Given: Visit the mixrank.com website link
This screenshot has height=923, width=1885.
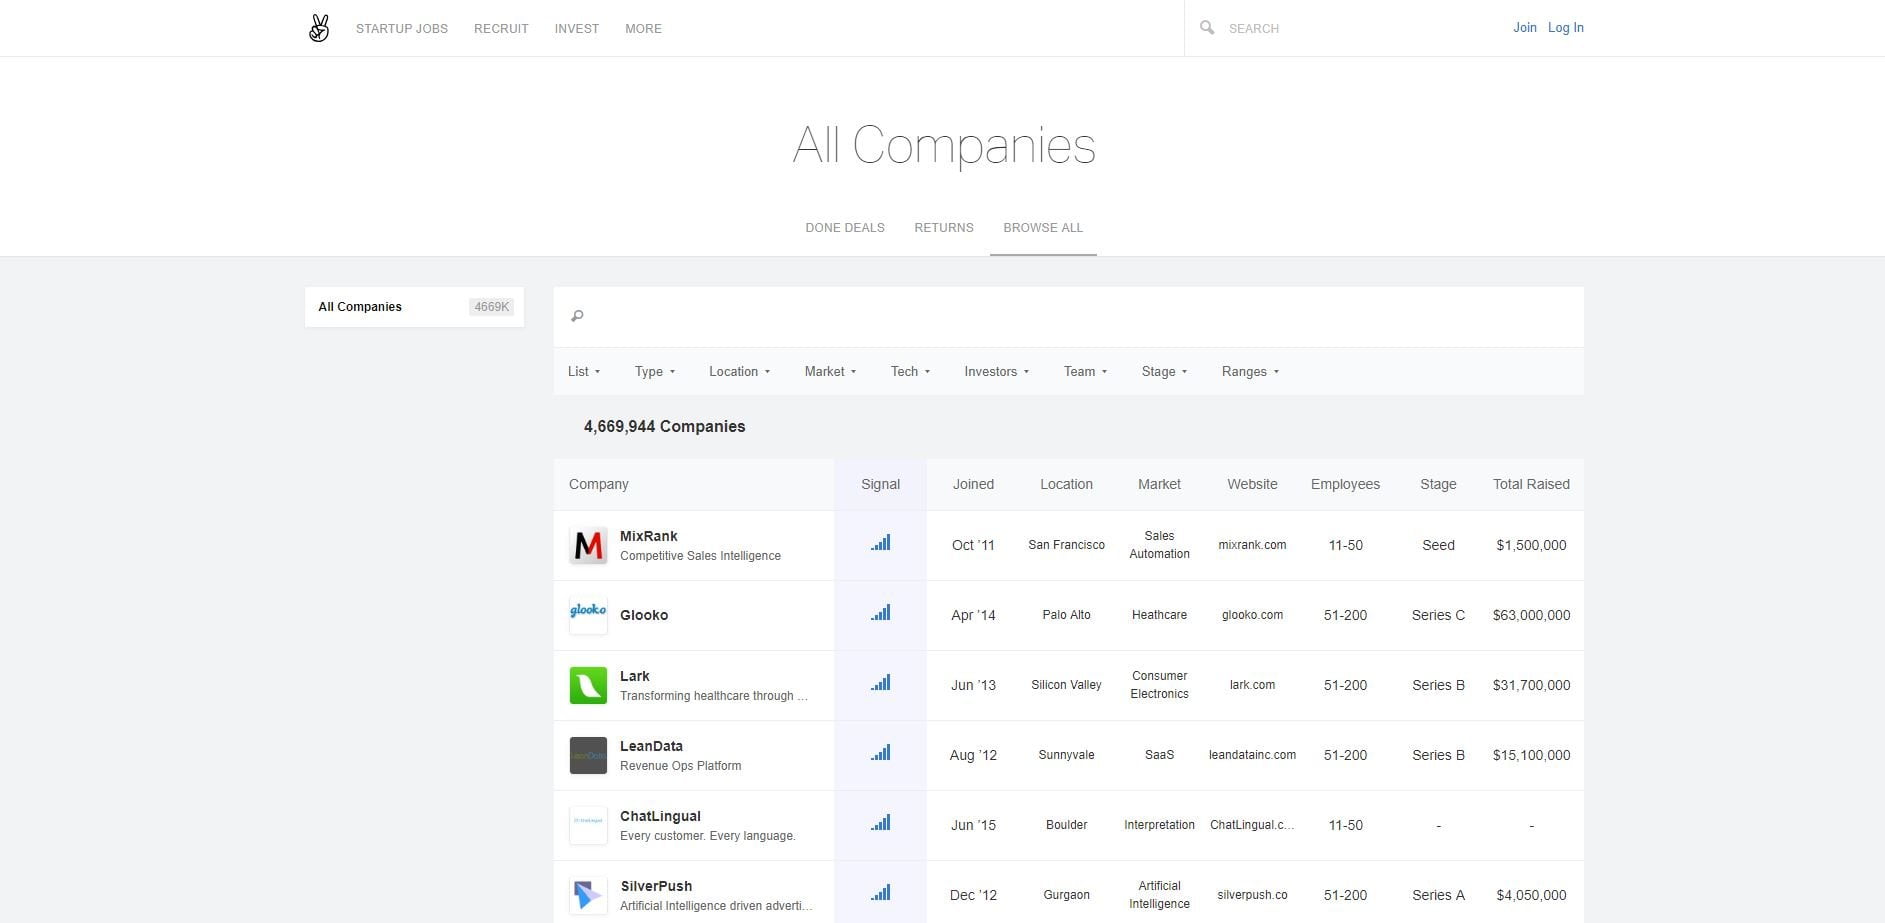Looking at the screenshot, I should [x=1252, y=545].
